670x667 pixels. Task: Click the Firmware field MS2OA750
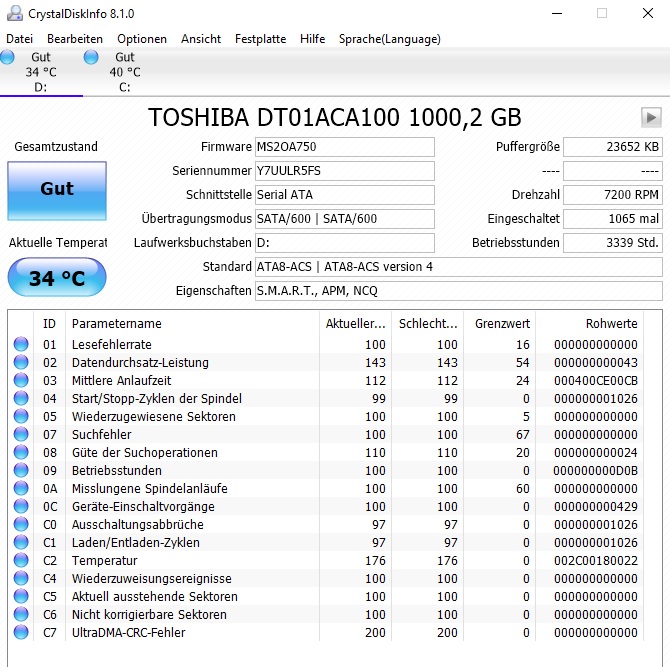point(345,147)
